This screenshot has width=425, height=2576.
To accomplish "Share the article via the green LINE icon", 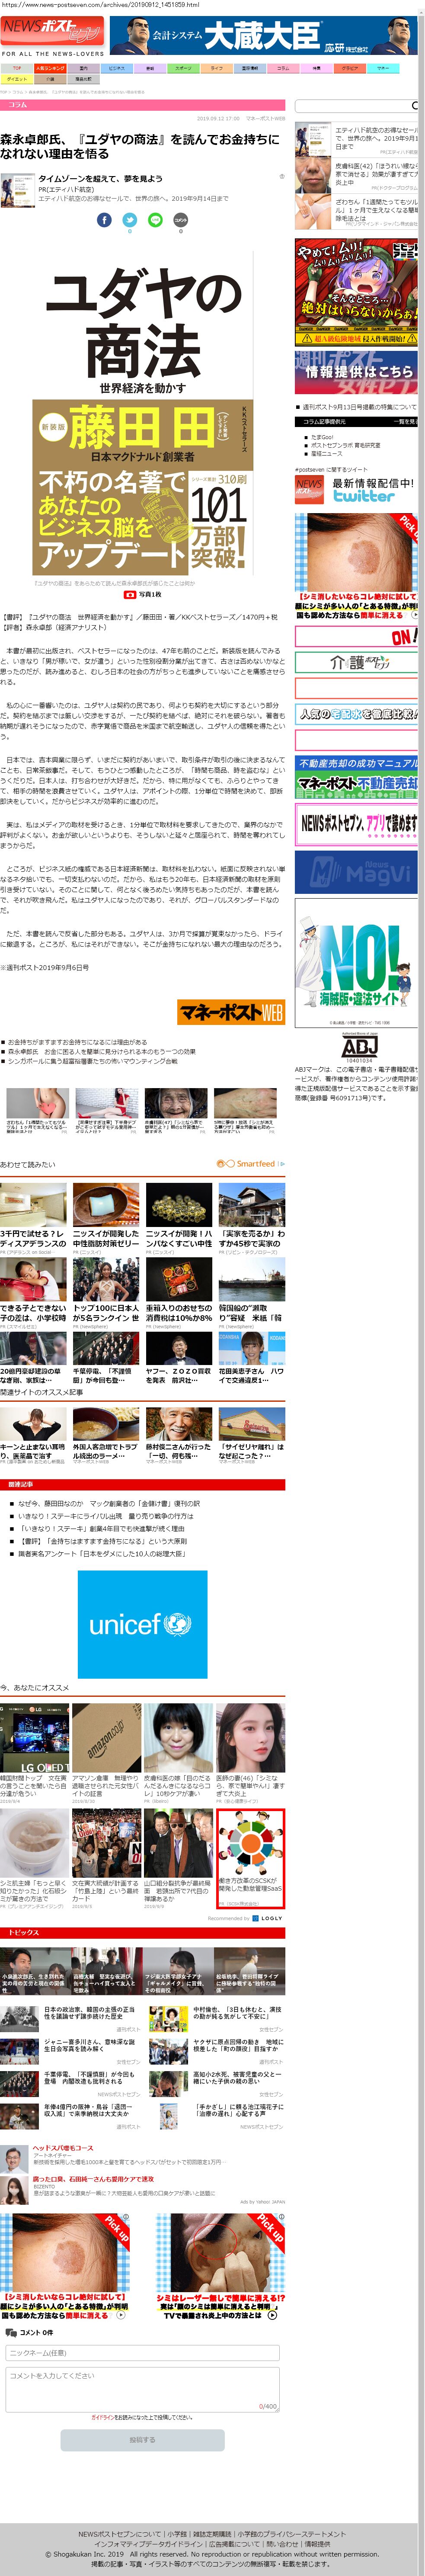I will 155,219.
